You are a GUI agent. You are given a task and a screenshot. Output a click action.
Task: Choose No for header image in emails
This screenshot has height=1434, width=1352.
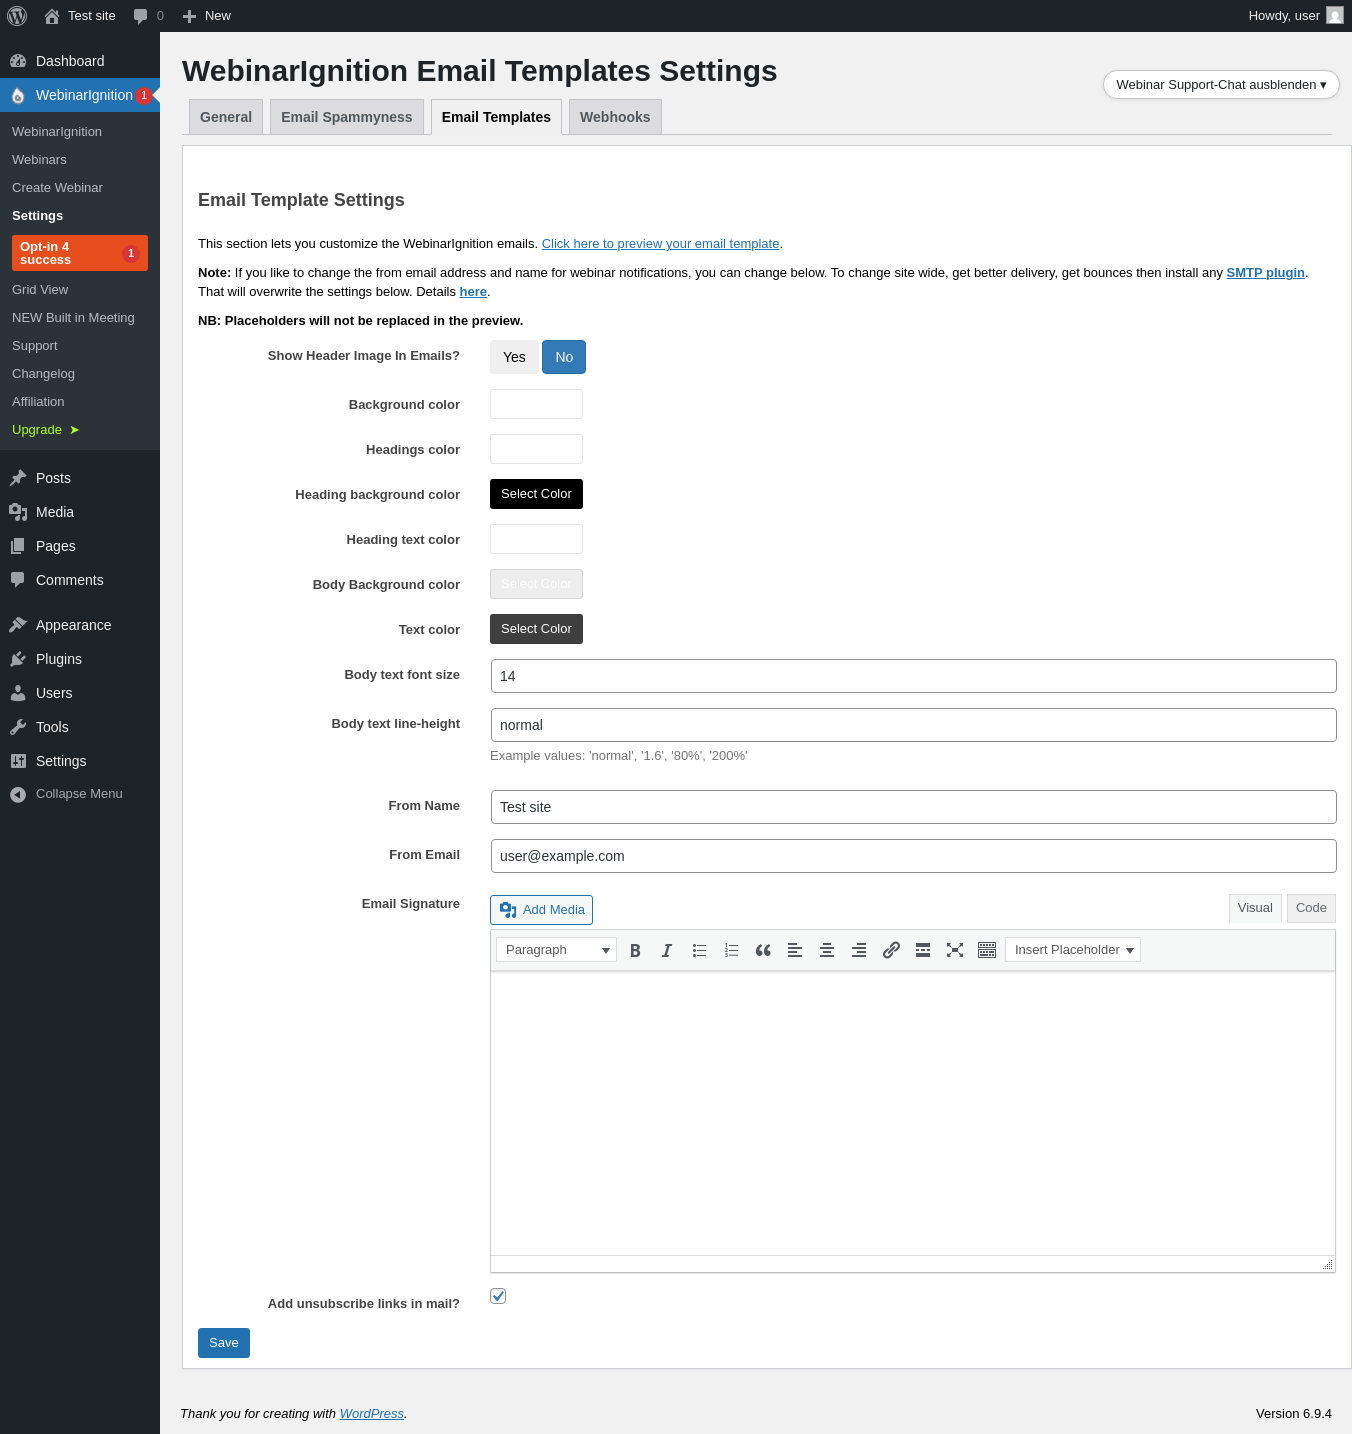[564, 357]
